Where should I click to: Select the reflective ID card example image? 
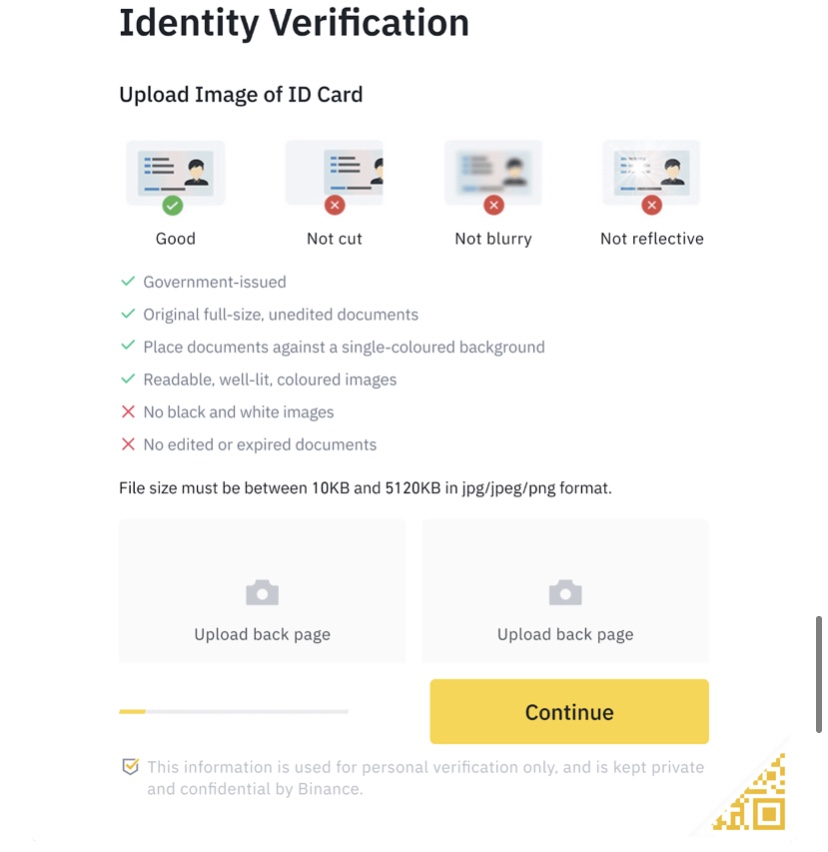click(x=651, y=170)
